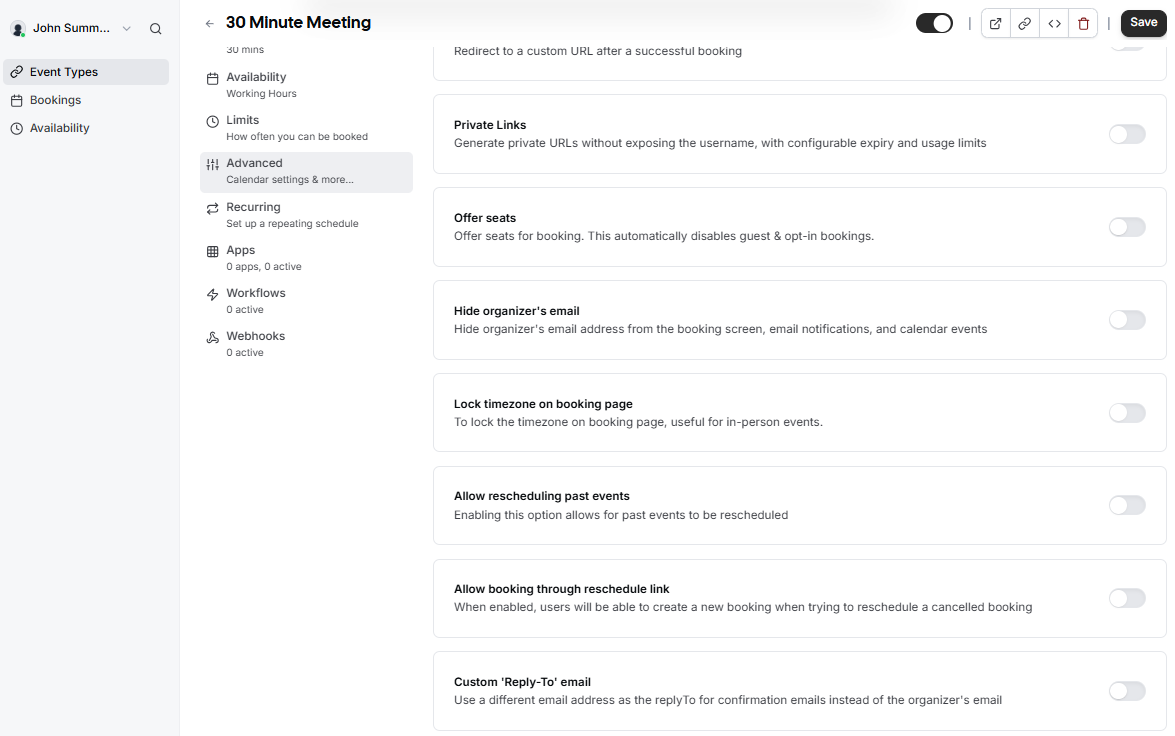The width and height of the screenshot is (1175, 736).
Task: Click 'Lock timezone on booking page' heading
Action: click(543, 404)
